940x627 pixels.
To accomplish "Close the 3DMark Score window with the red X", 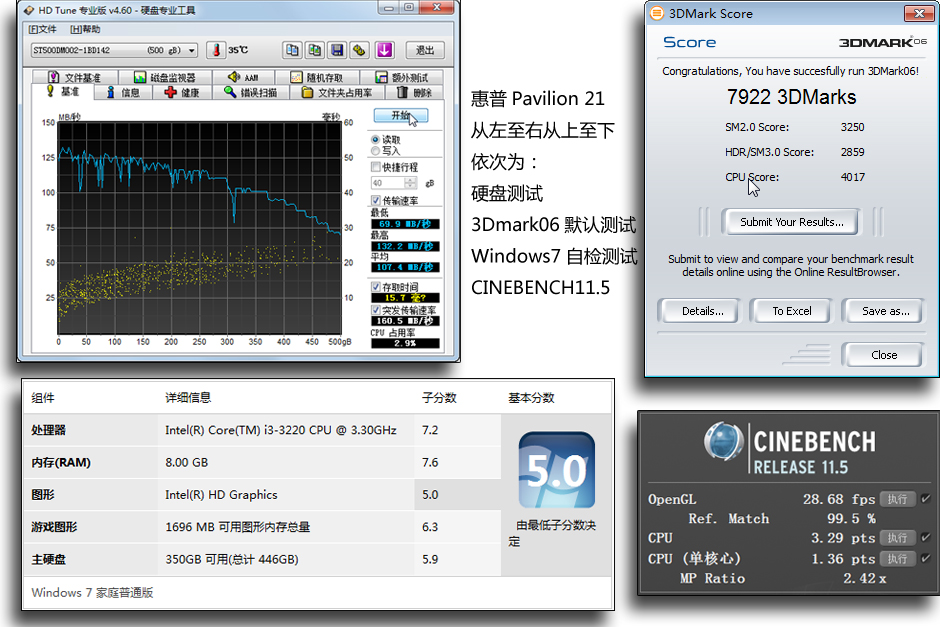I will pos(919,13).
